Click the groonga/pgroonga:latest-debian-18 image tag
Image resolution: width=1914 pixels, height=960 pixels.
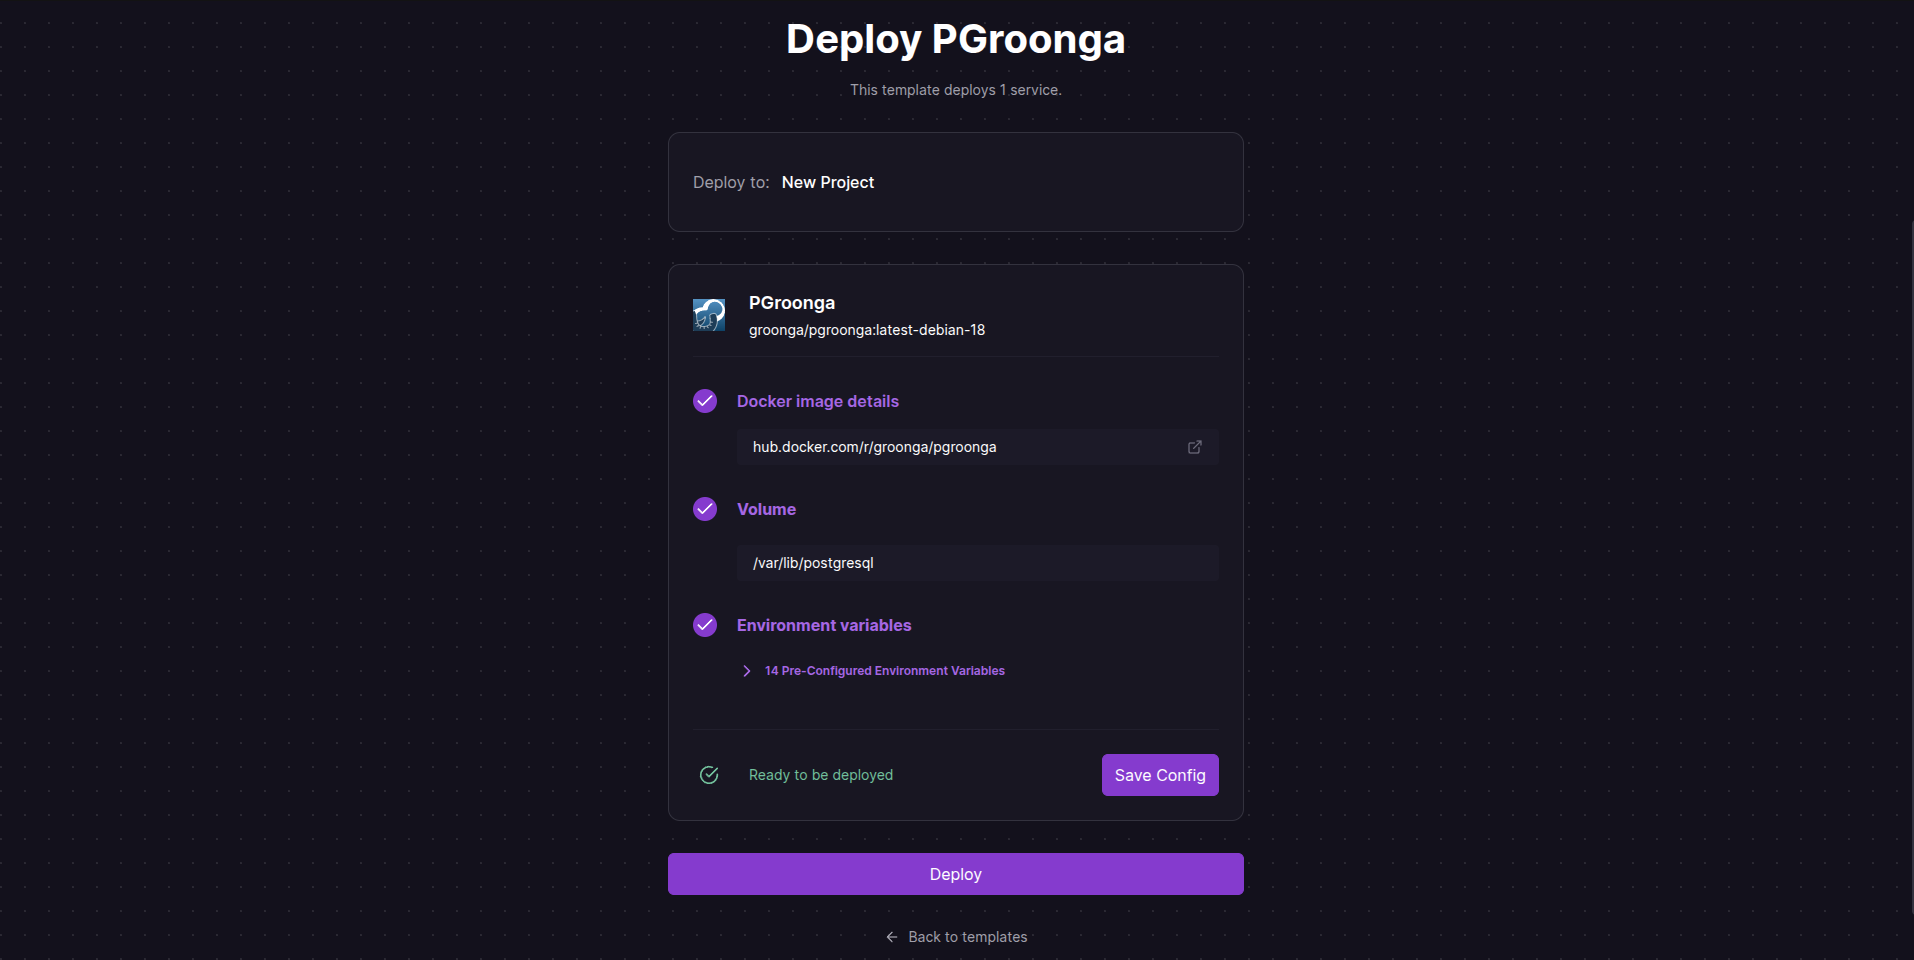tap(866, 330)
